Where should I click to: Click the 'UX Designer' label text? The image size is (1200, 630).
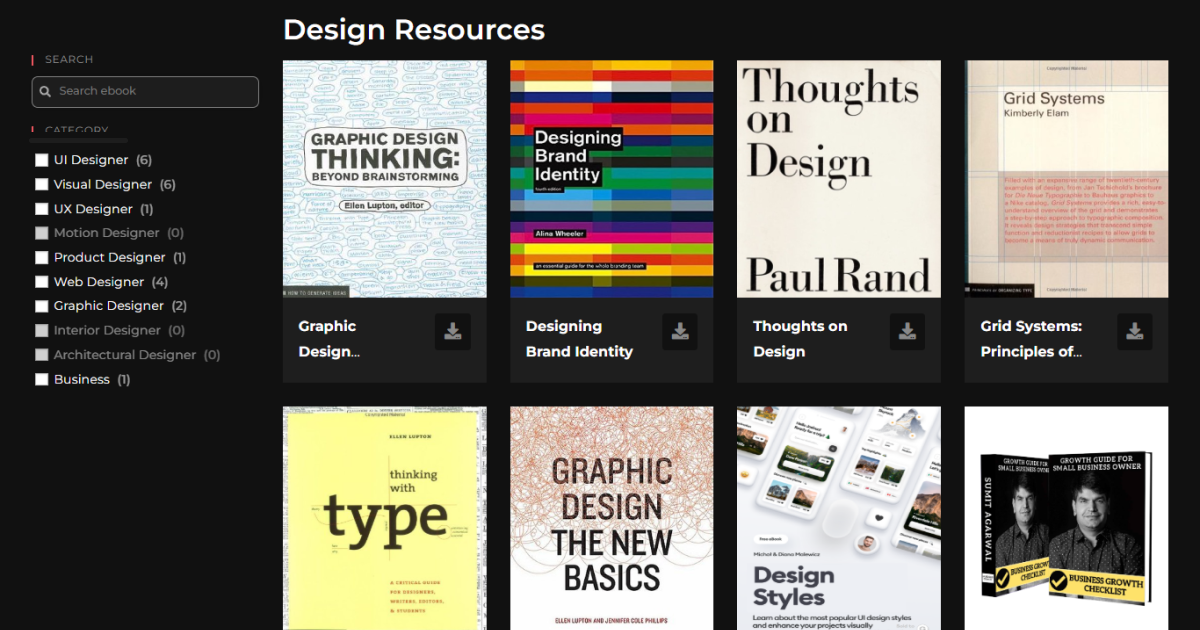pyautogui.click(x=93, y=209)
